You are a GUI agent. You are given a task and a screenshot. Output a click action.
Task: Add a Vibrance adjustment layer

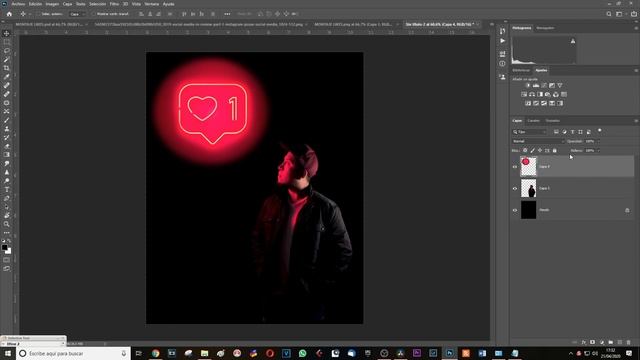(560, 85)
